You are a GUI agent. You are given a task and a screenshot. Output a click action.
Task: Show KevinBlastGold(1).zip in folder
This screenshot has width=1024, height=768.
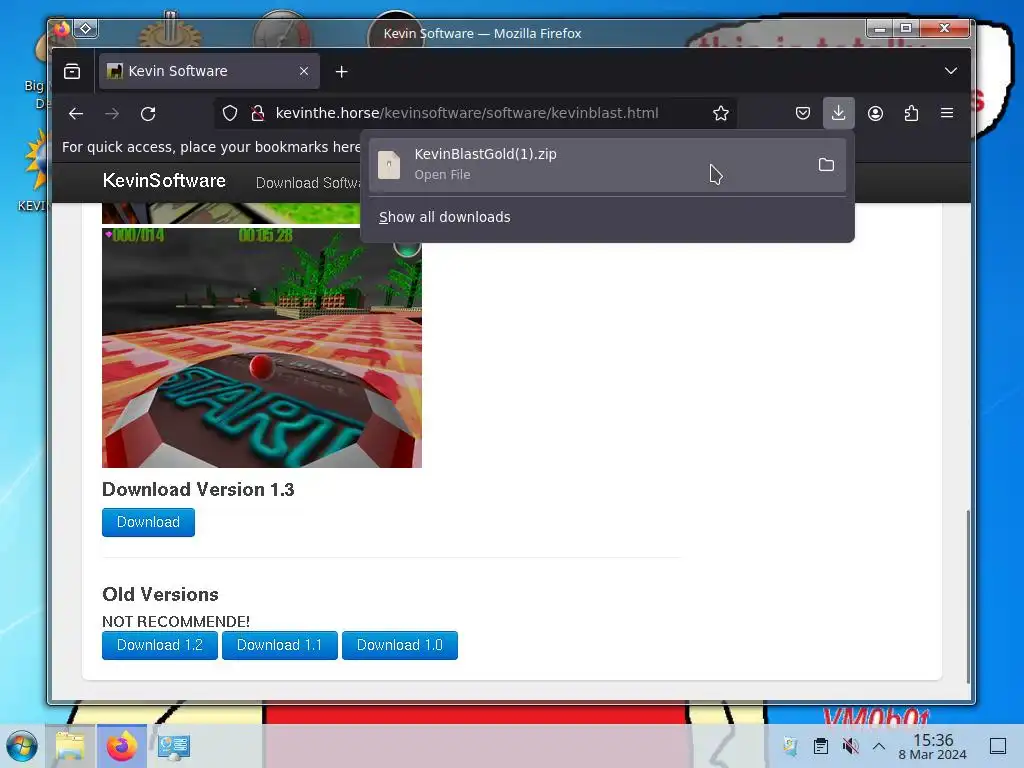pyautogui.click(x=826, y=165)
